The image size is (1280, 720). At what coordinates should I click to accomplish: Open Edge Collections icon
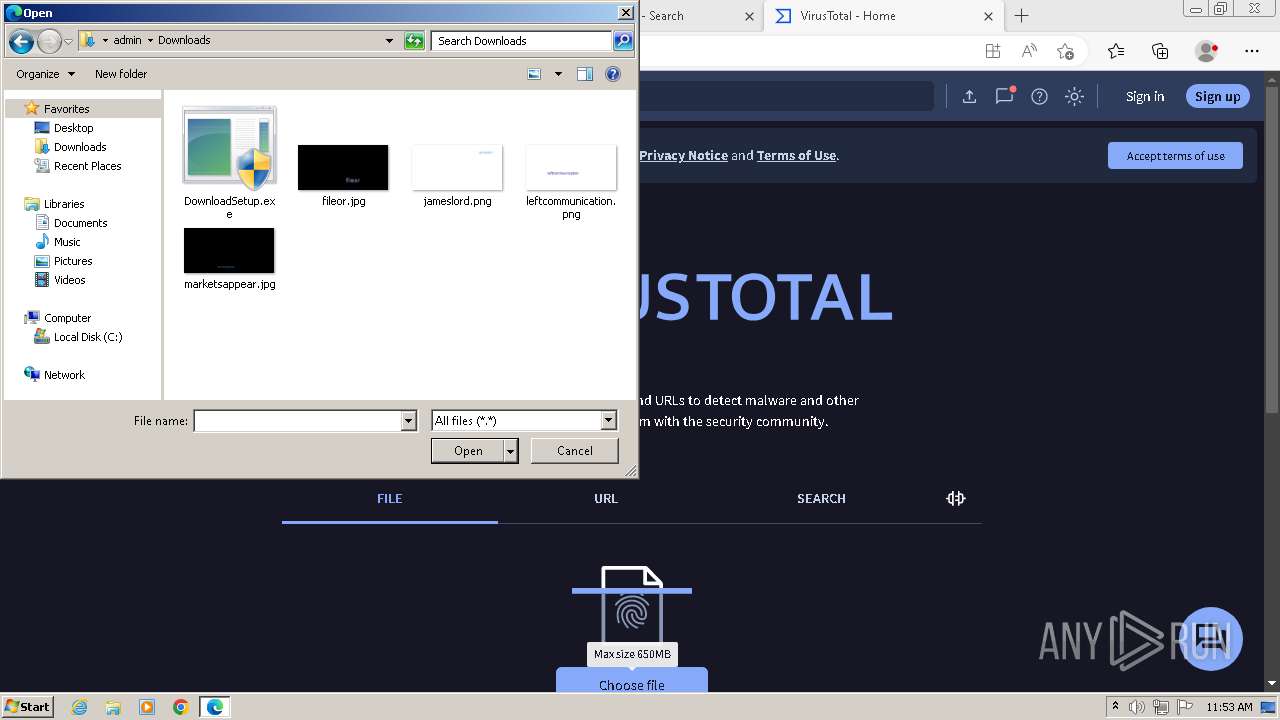pyautogui.click(x=1160, y=51)
